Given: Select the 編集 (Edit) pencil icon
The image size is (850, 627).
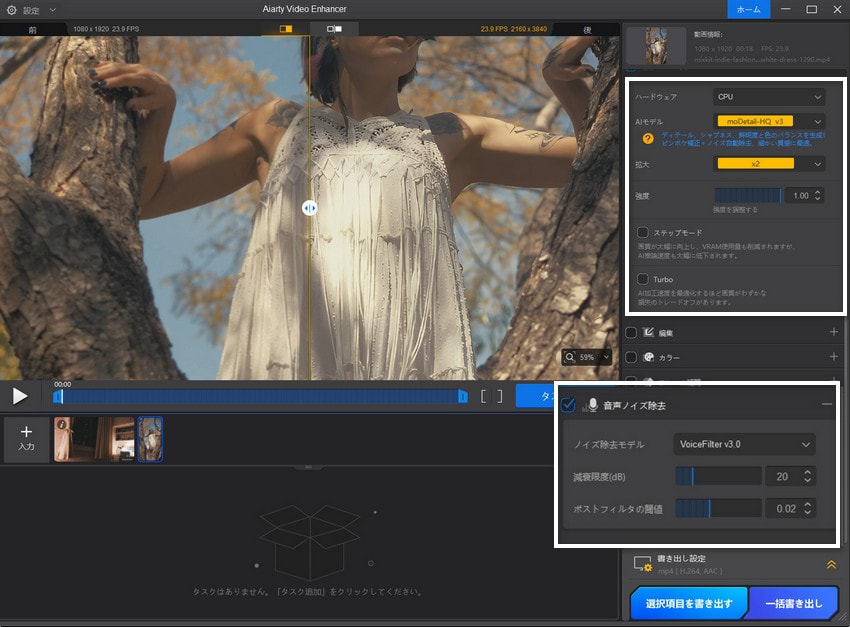Looking at the screenshot, I should pos(646,332).
